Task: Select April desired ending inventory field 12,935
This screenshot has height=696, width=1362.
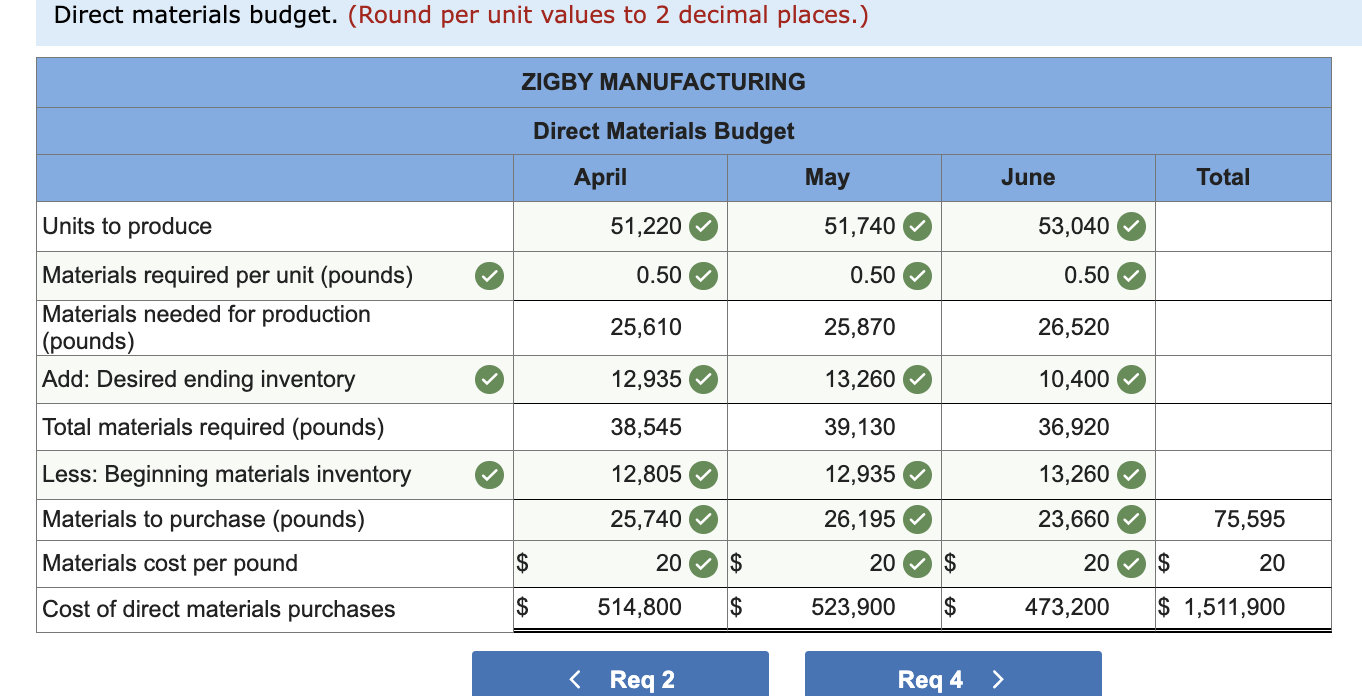Action: coord(620,379)
